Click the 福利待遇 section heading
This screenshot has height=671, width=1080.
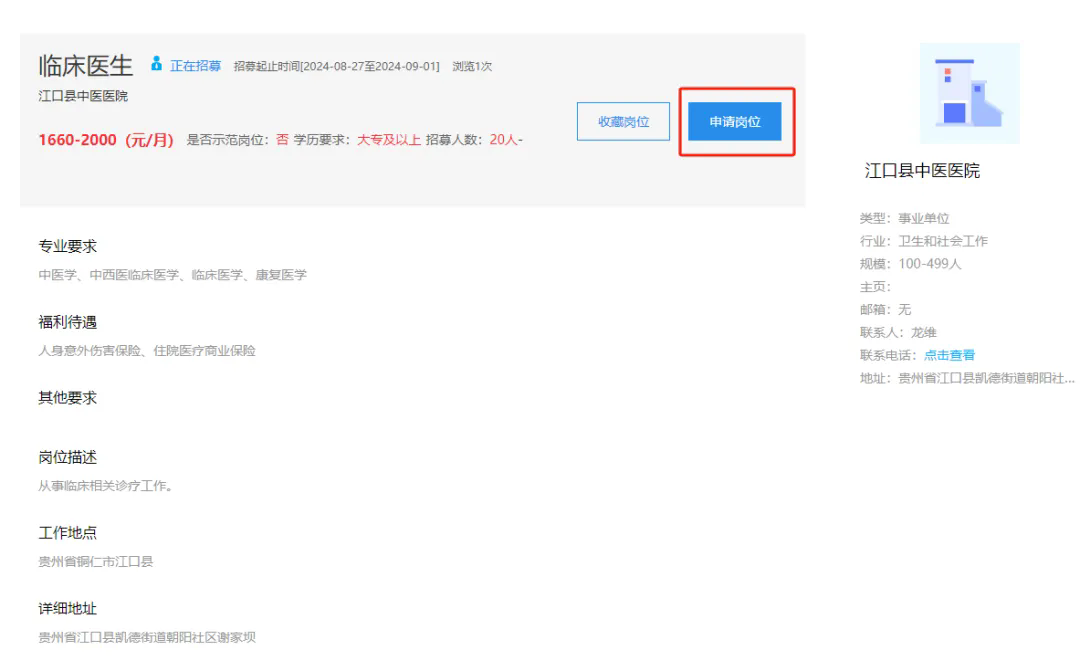coord(68,322)
